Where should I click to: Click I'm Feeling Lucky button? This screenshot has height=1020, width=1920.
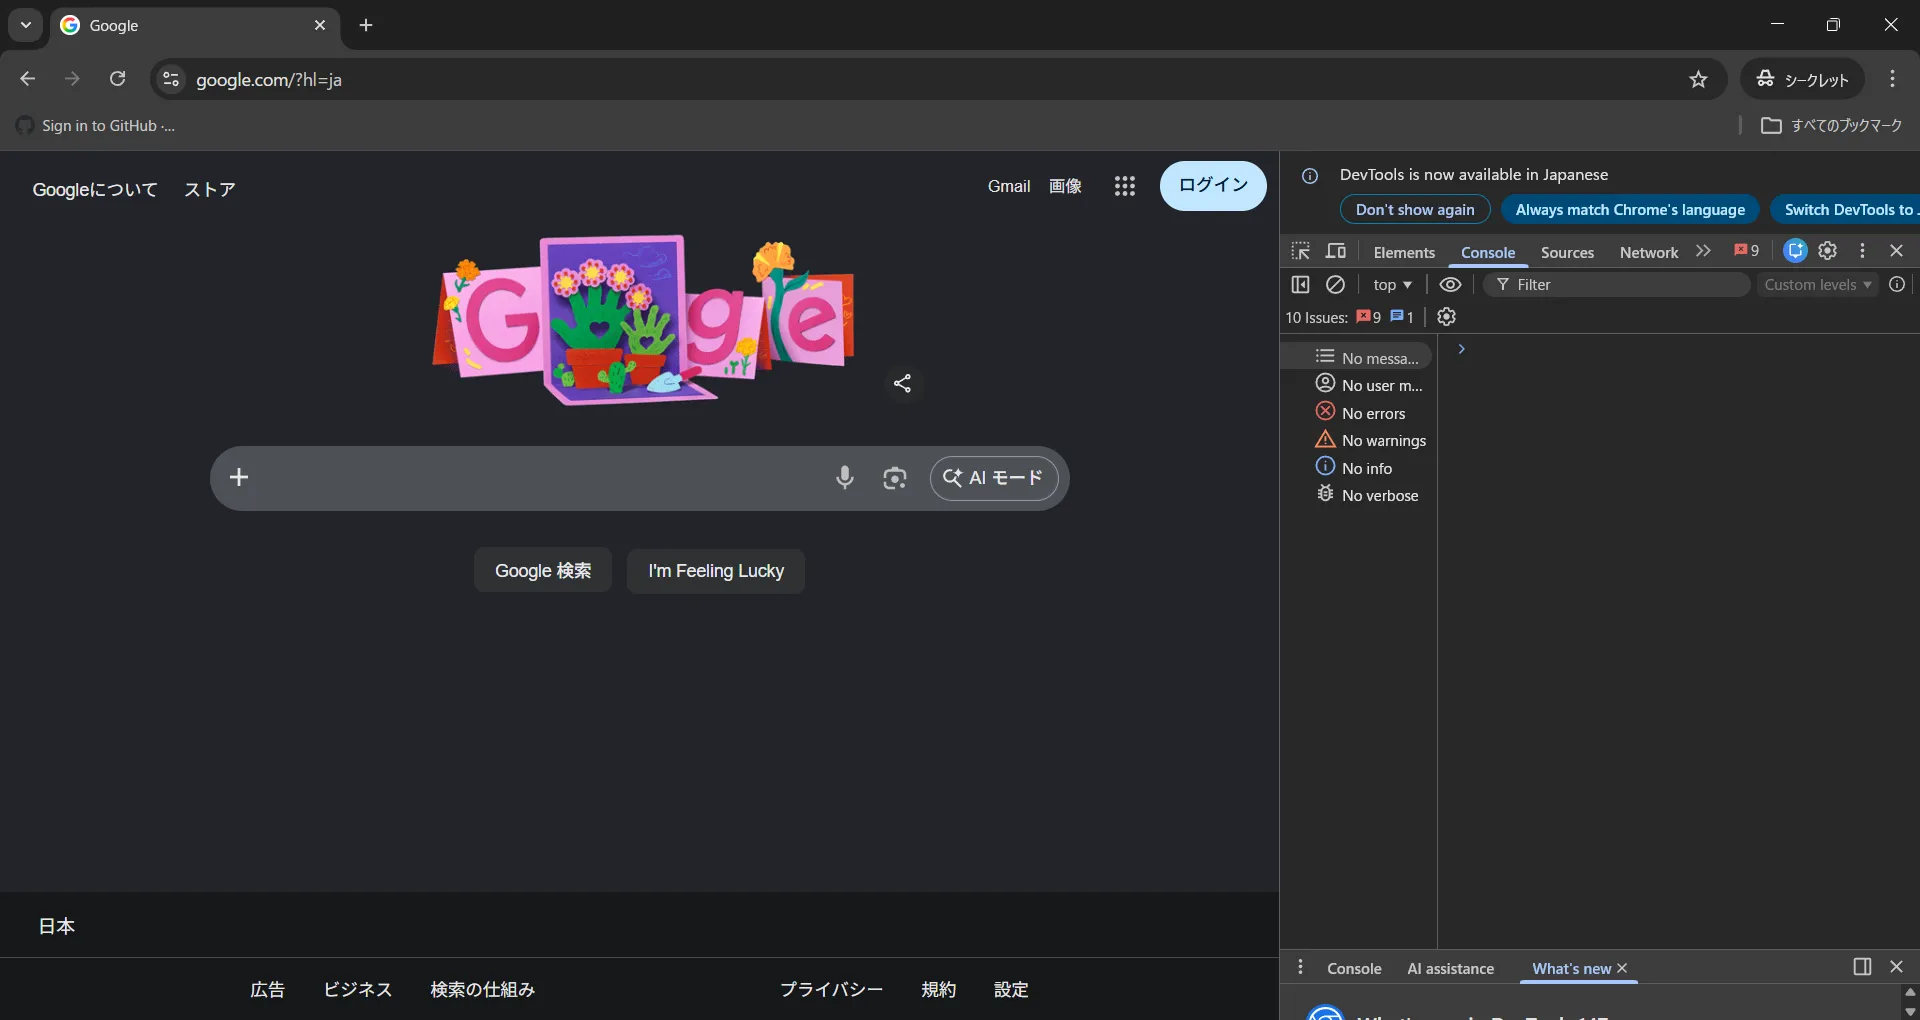[x=716, y=571]
